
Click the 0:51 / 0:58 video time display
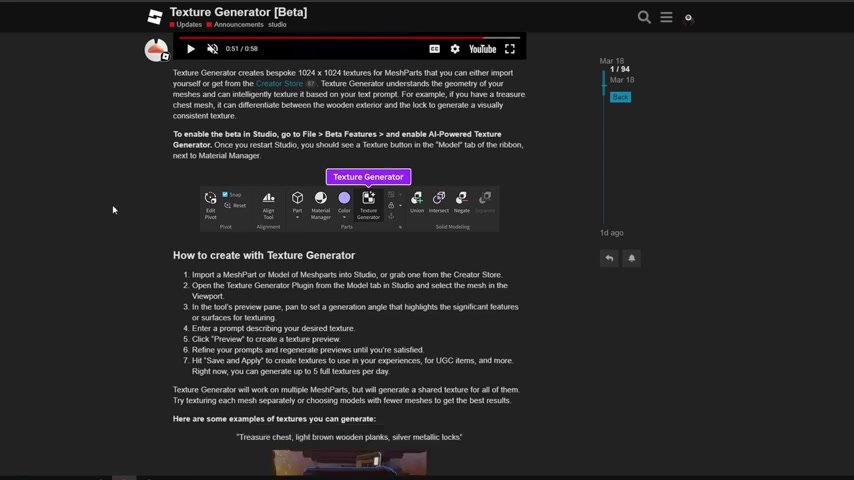click(242, 48)
